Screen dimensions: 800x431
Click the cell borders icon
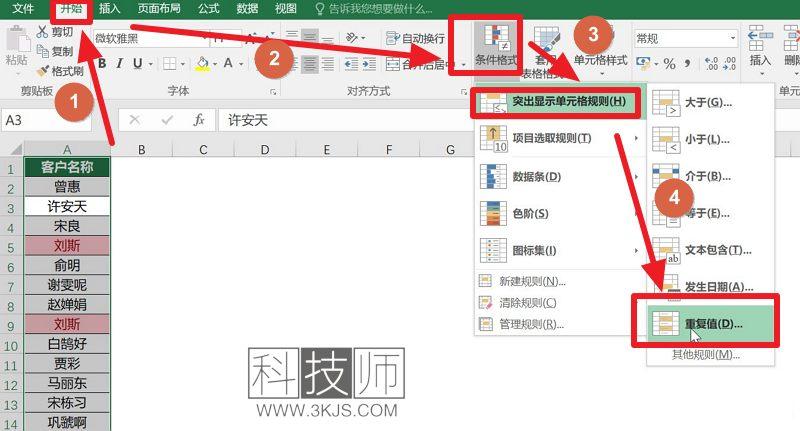pyautogui.click(x=169, y=63)
